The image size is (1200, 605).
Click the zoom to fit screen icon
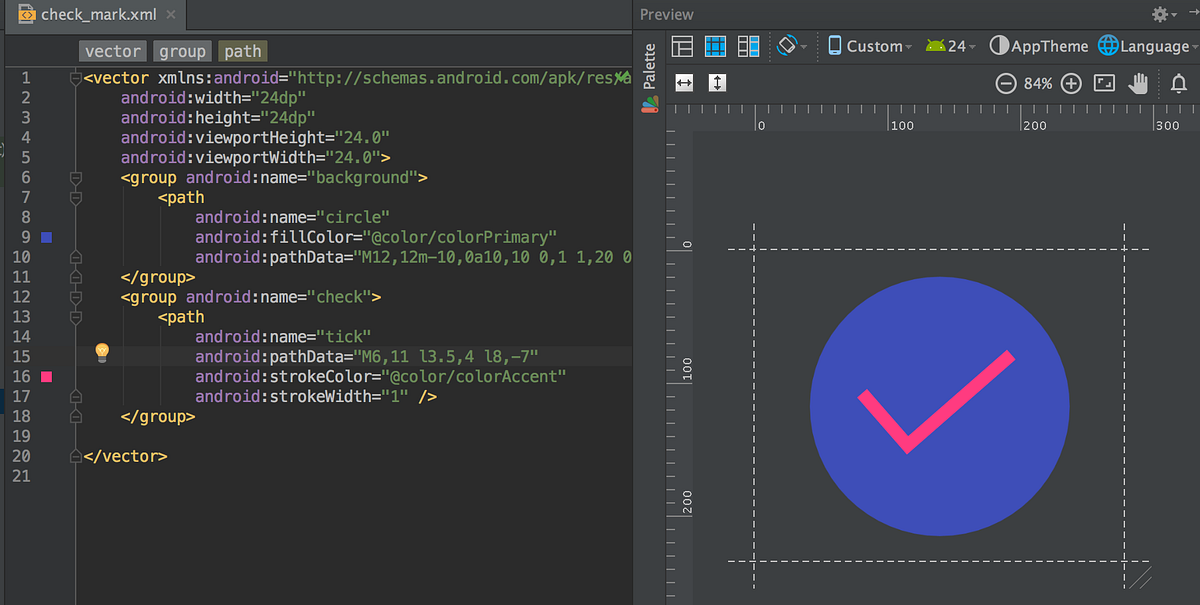coord(1104,85)
